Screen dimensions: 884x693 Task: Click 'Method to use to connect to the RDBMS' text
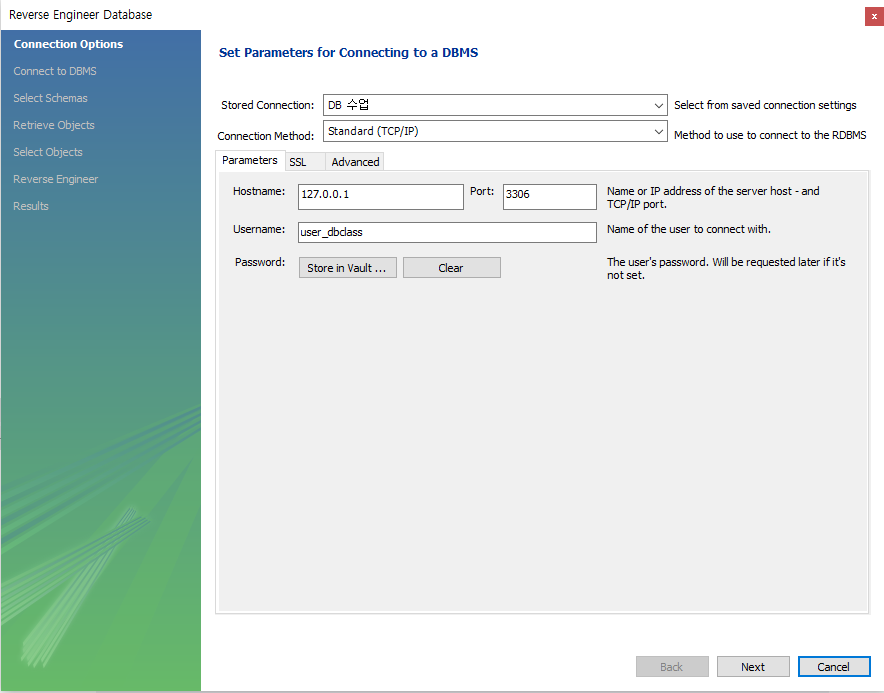tap(770, 135)
